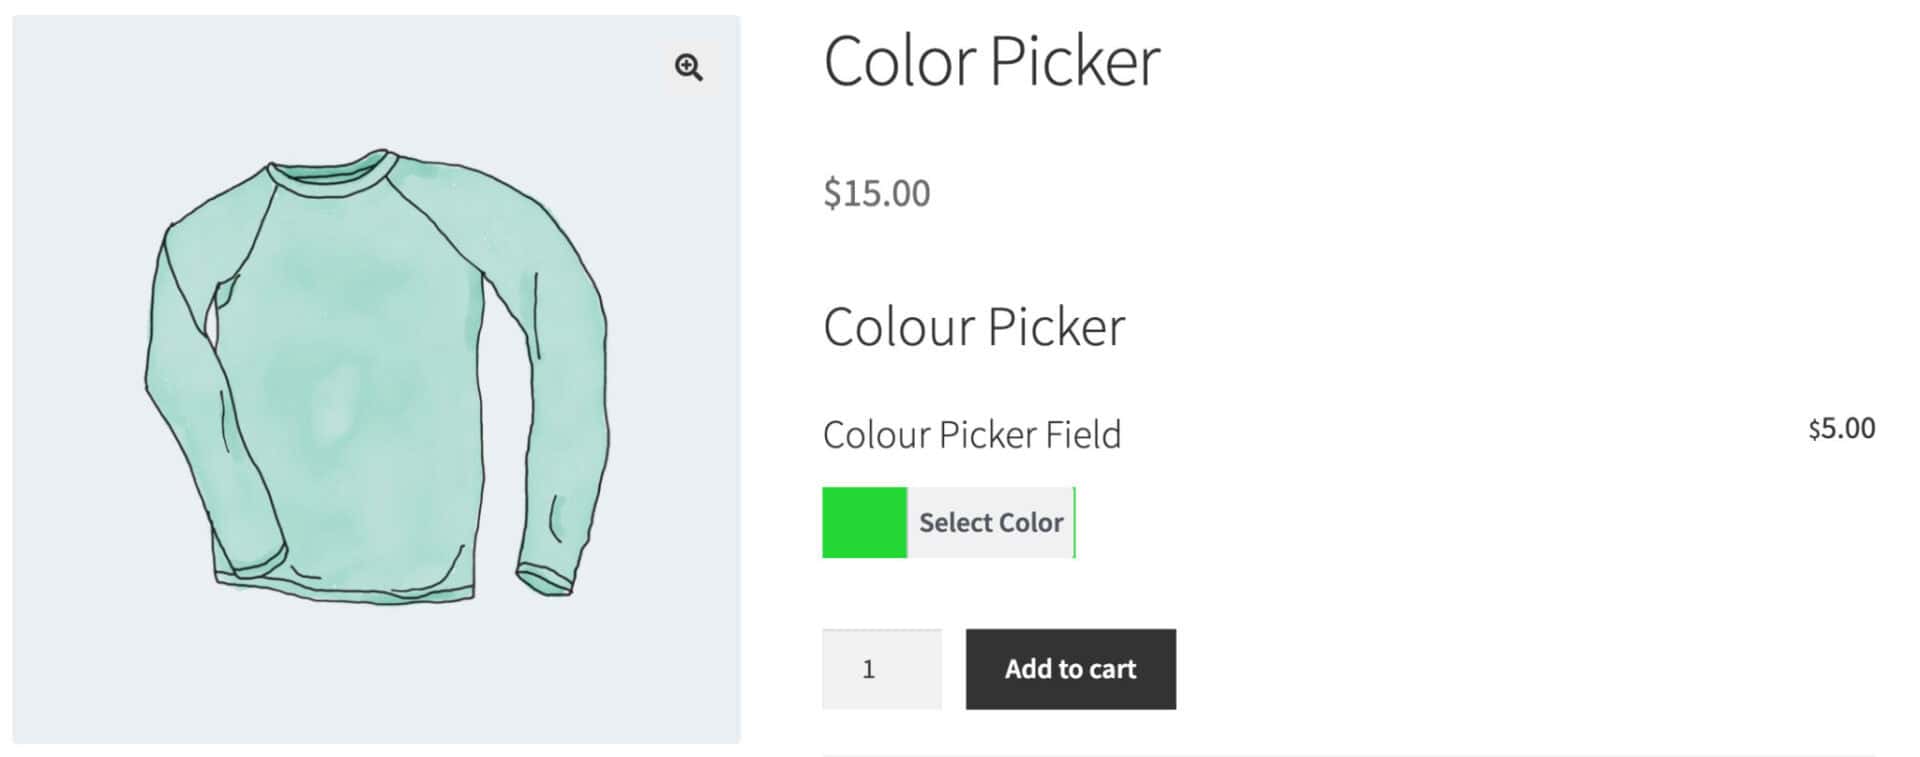Click the Colour Picker Field label
The width and height of the screenshot is (1920, 757).
(971, 434)
